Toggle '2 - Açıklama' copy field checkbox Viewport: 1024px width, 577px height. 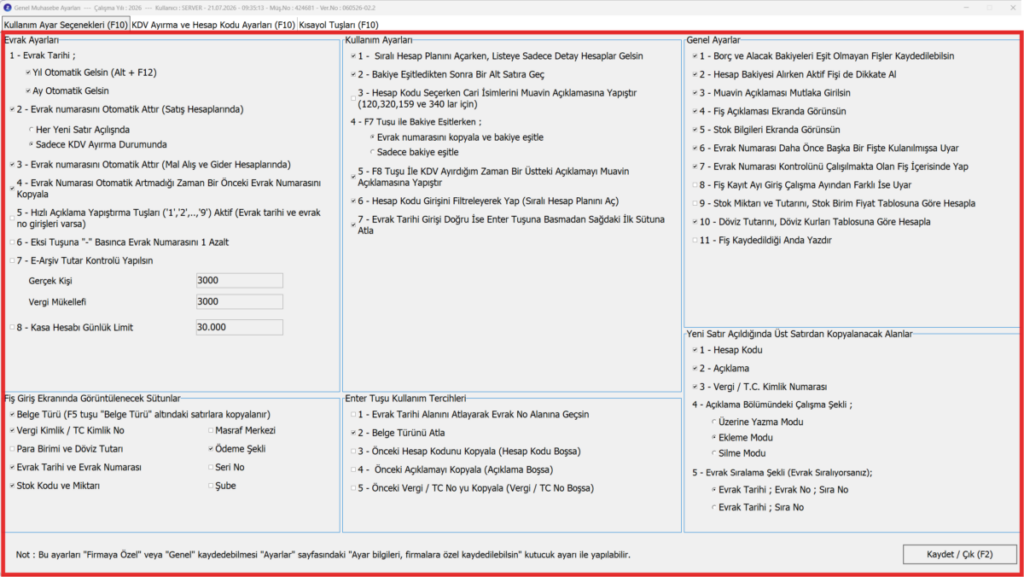[x=695, y=369]
